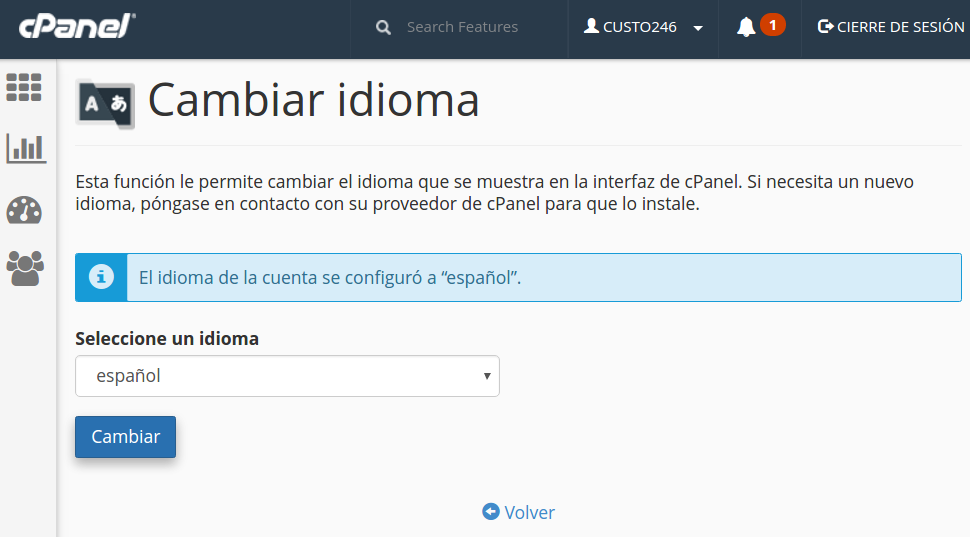Click the notifications bell icon

[746, 27]
